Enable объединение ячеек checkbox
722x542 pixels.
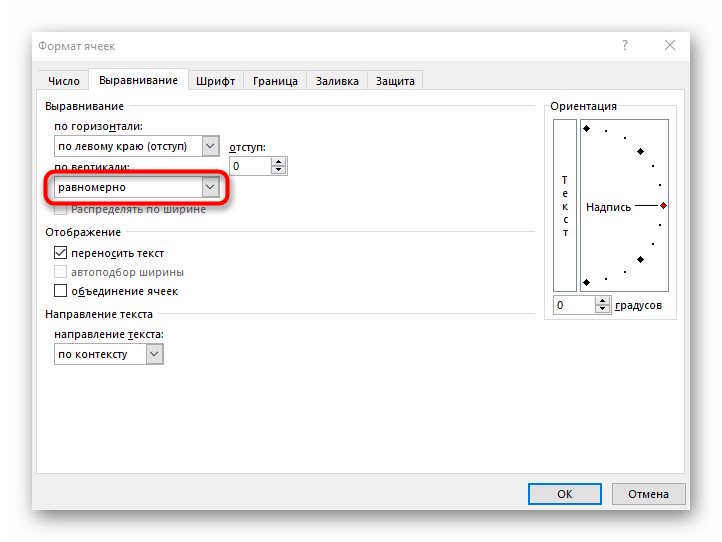point(60,291)
